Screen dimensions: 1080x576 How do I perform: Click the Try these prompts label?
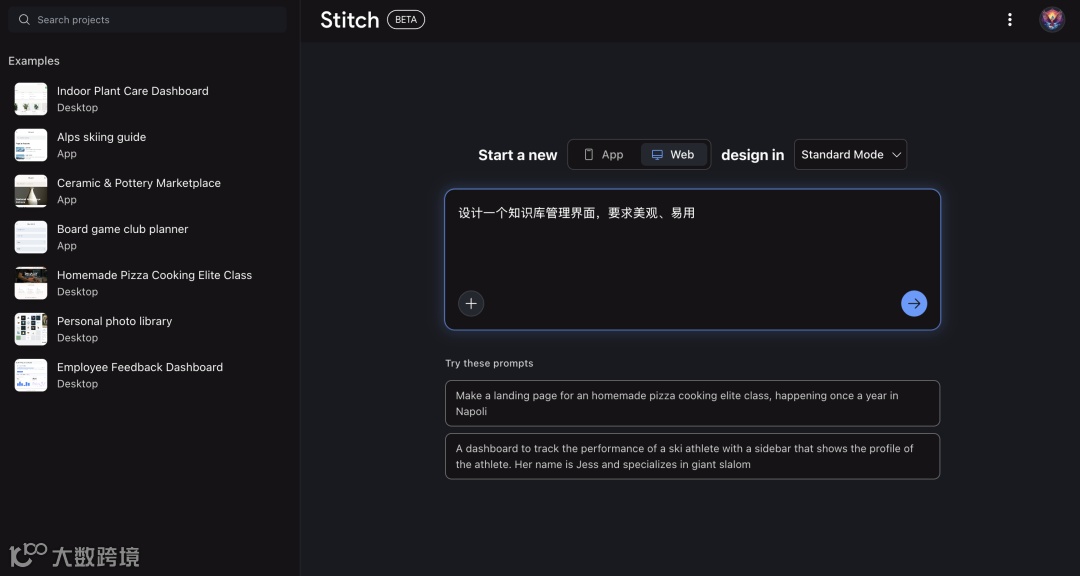pyautogui.click(x=489, y=363)
